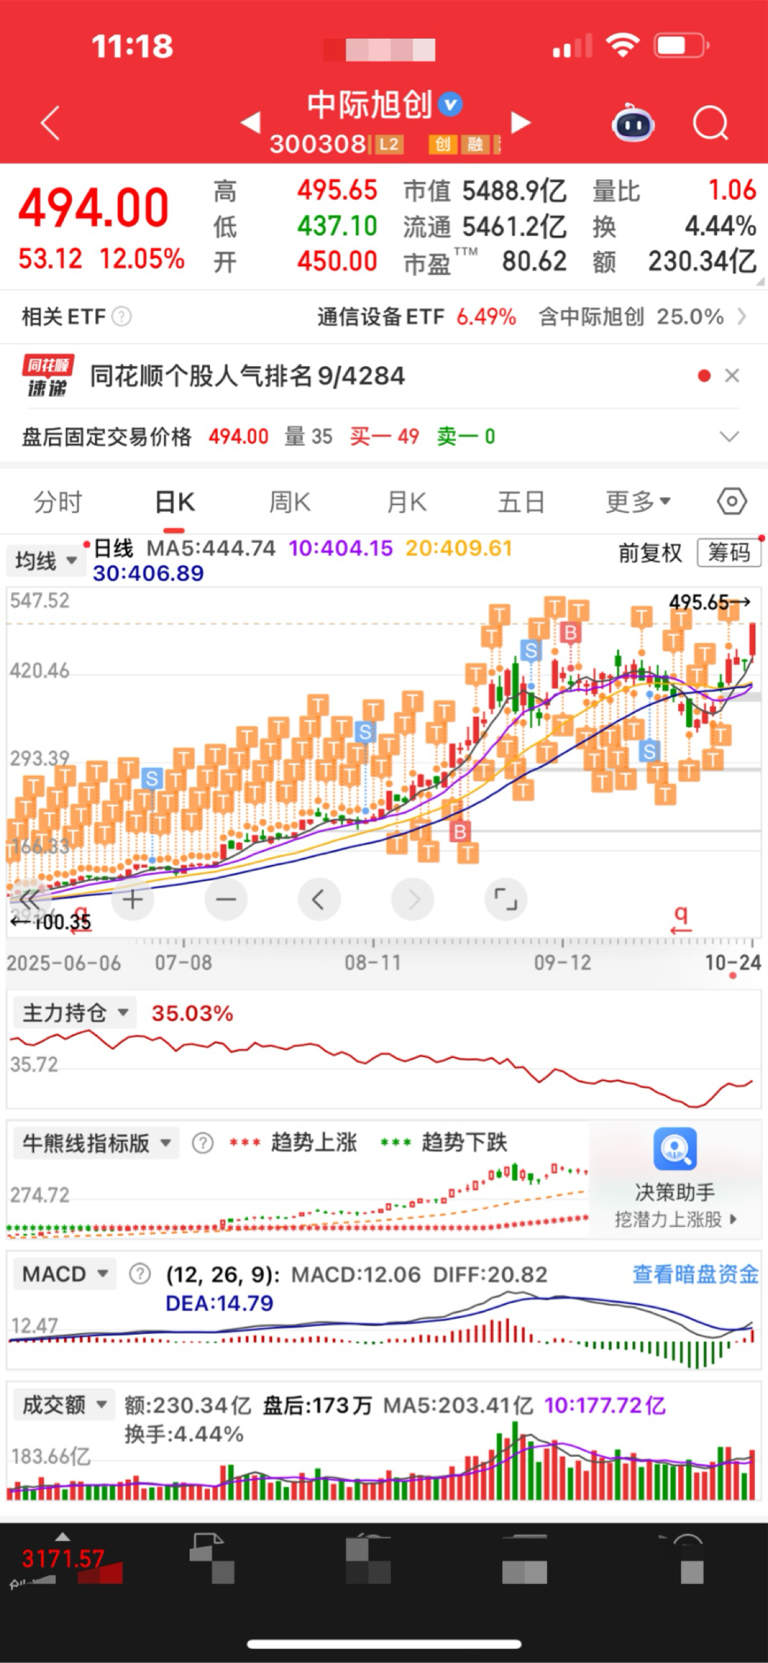768x1663 pixels.
Task: Open the 牛熊线指标版 help icon
Action: point(202,1143)
